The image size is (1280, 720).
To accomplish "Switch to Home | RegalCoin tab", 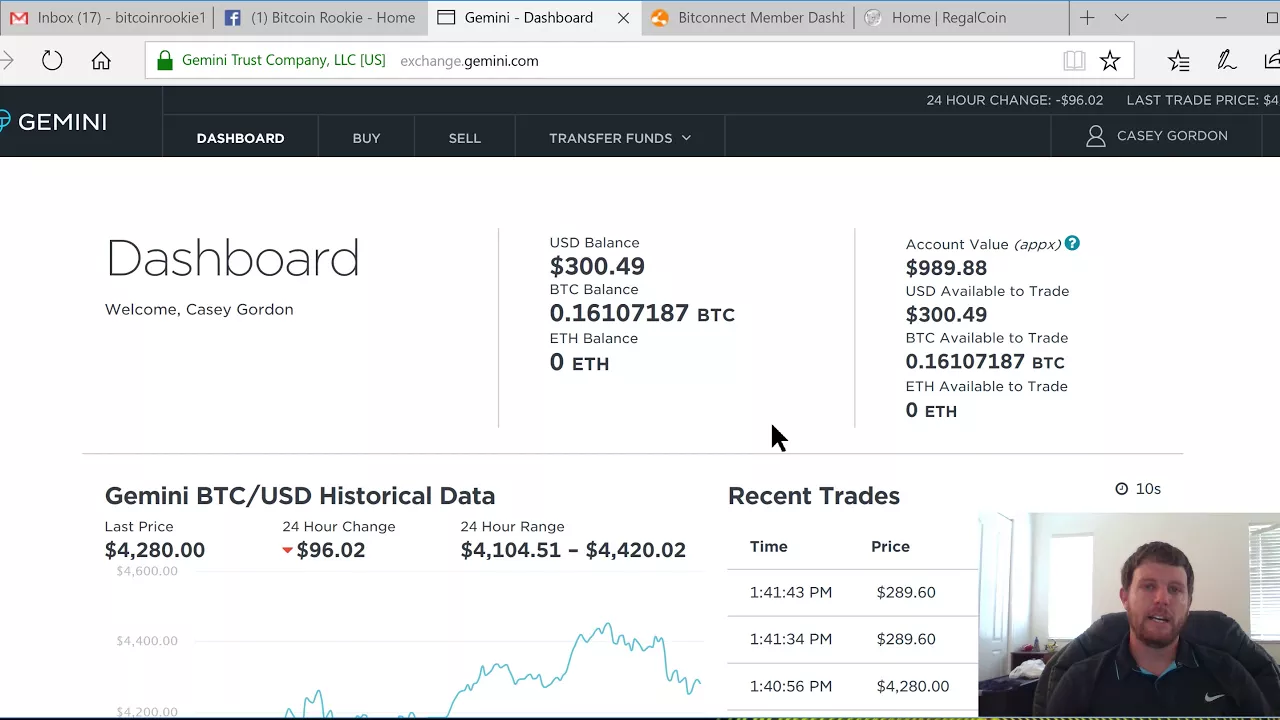I will 960,18.
